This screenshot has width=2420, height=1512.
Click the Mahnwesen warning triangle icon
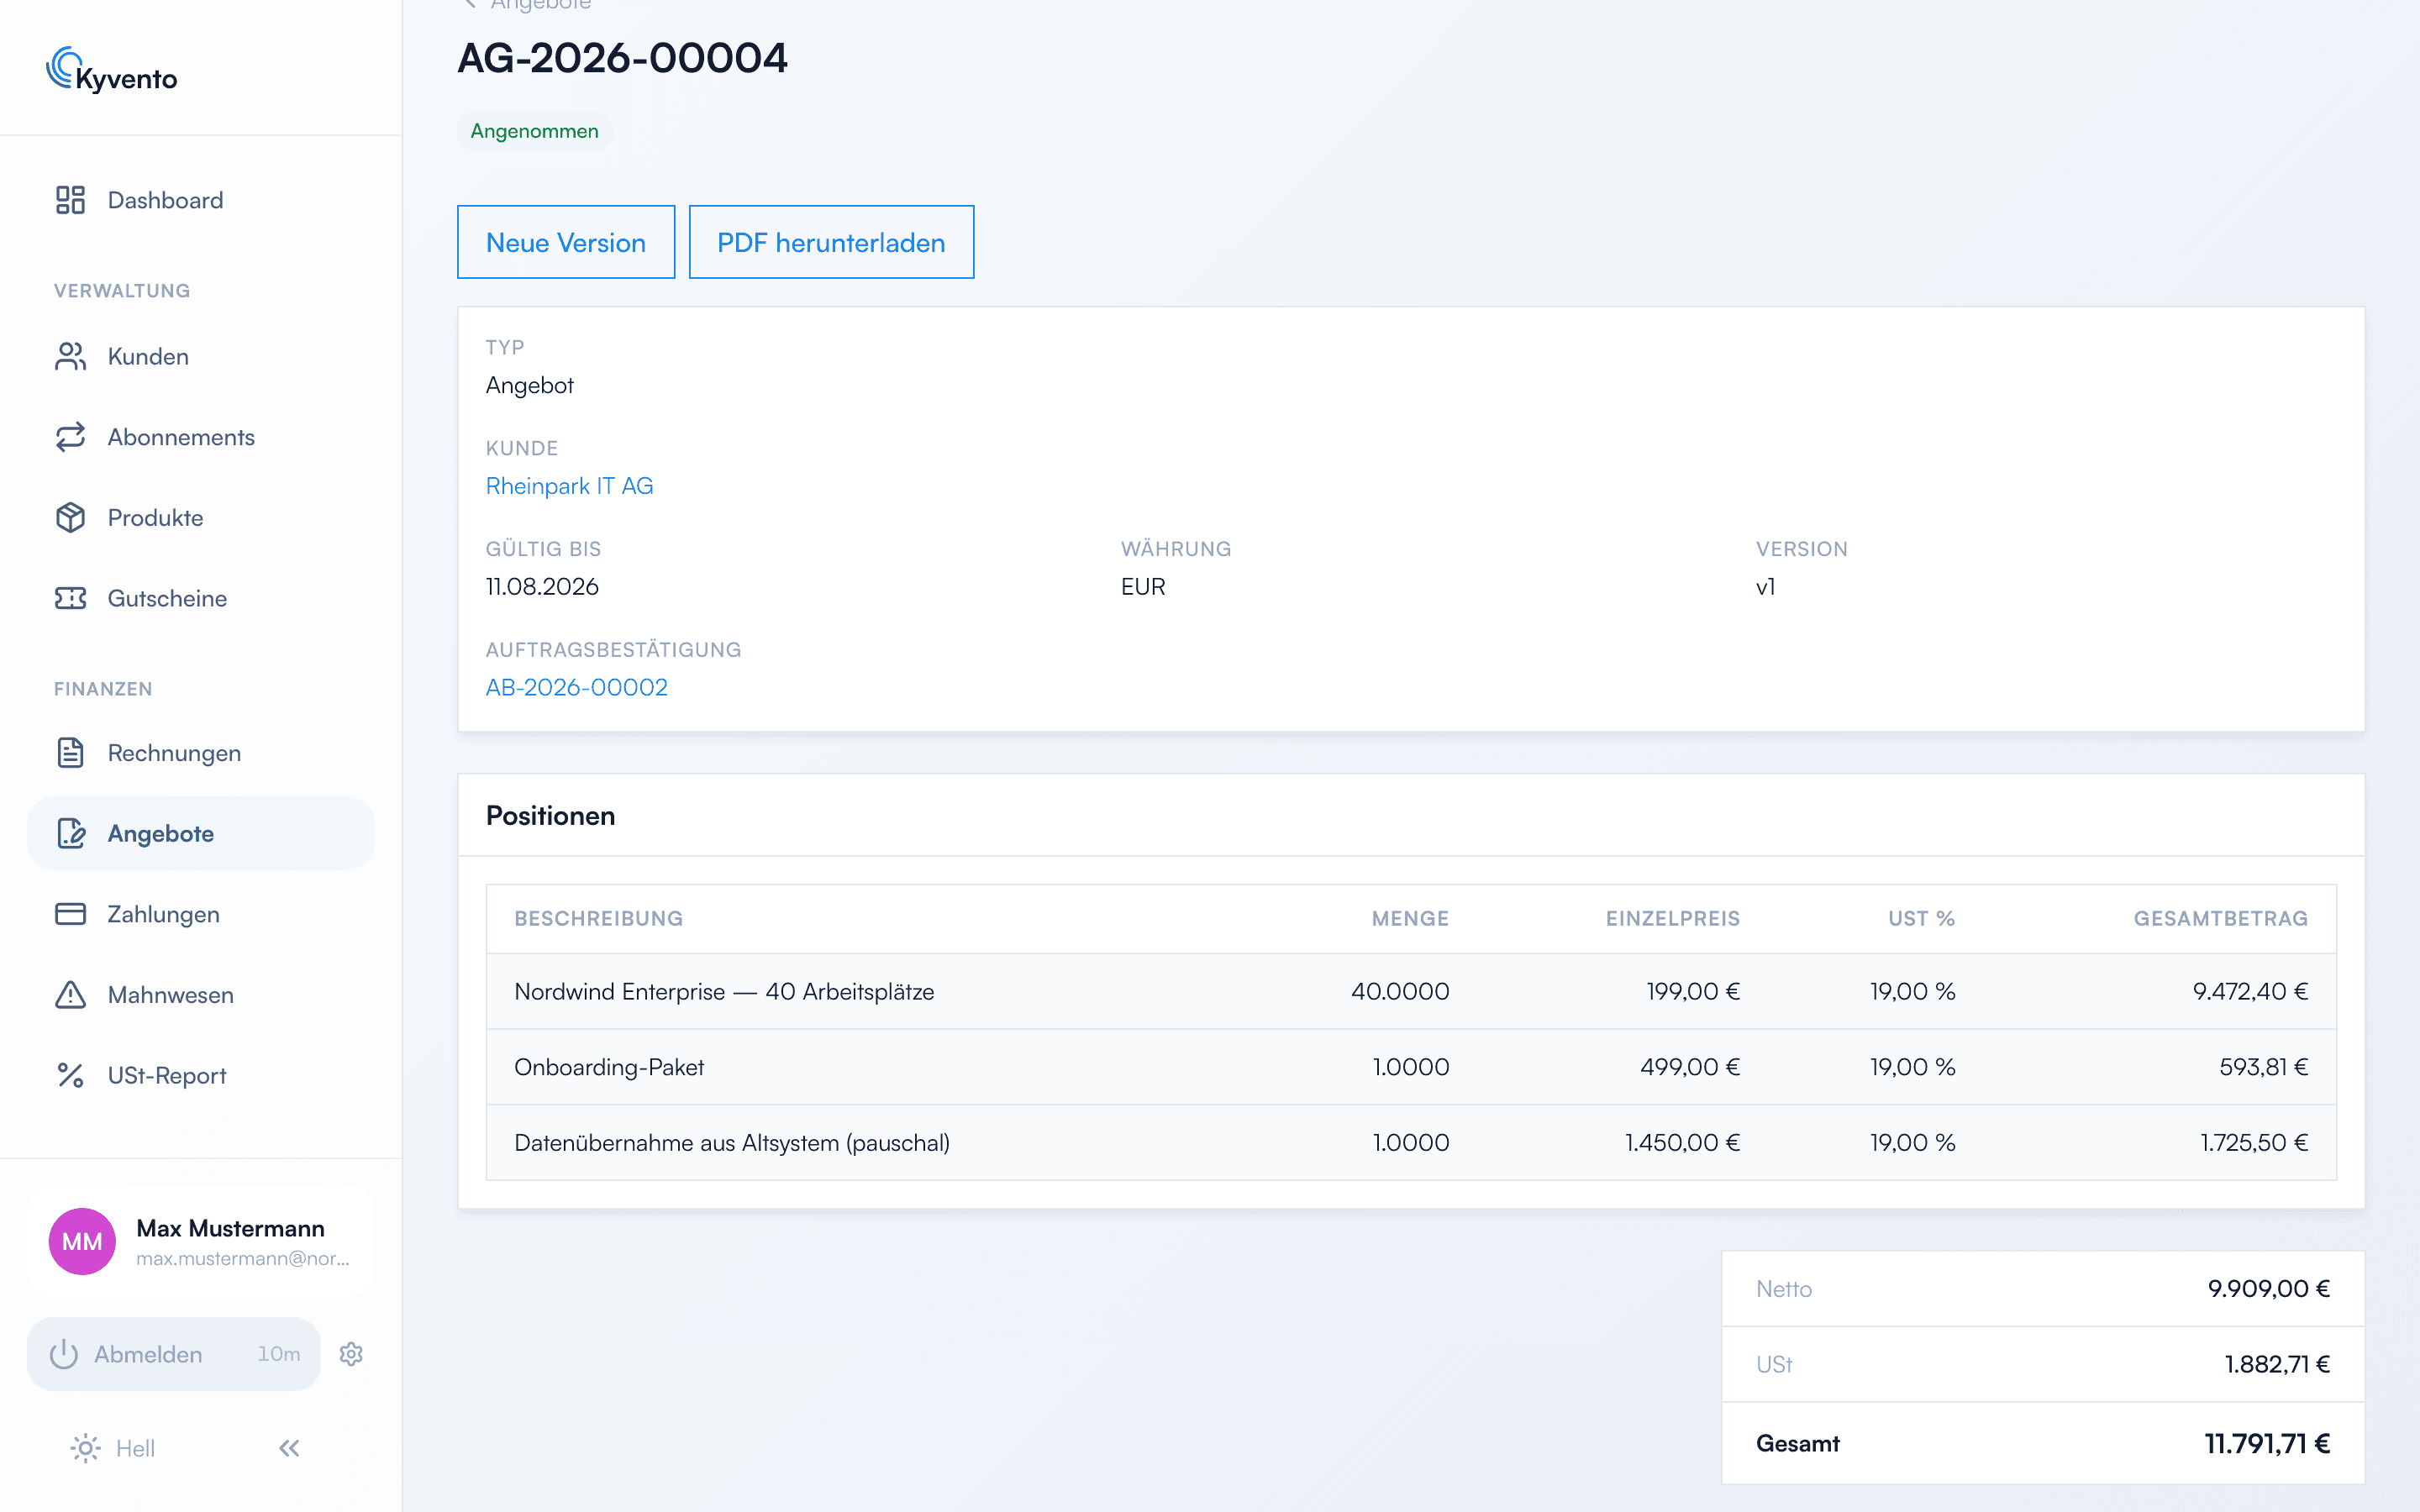70,994
